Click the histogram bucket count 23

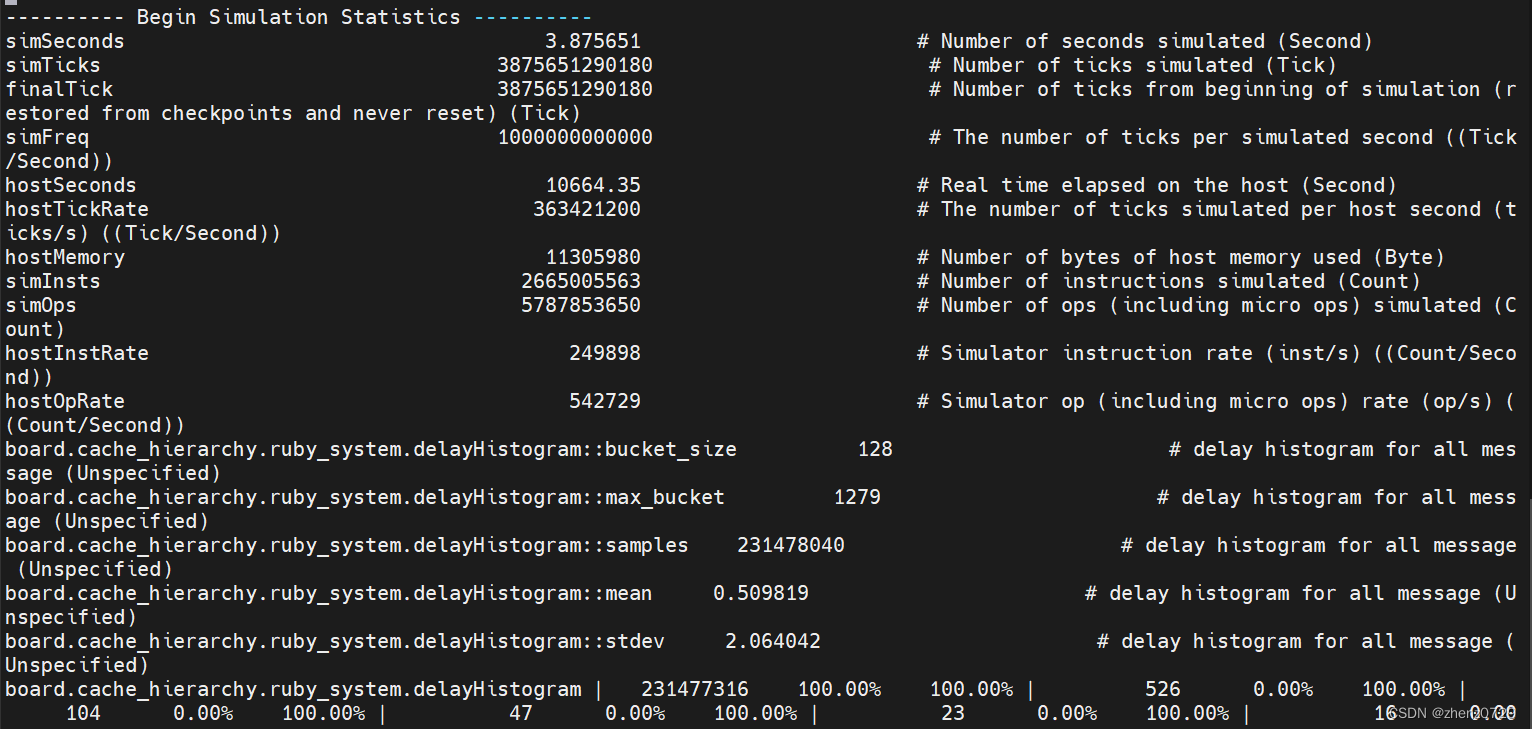click(x=953, y=713)
